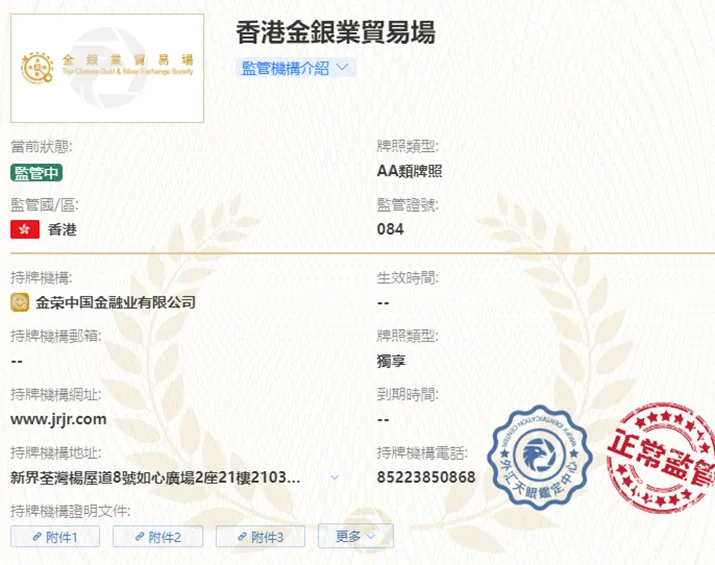This screenshot has width=715, height=565.
Task: Select the phone number 85223850868
Action: pyautogui.click(x=426, y=477)
